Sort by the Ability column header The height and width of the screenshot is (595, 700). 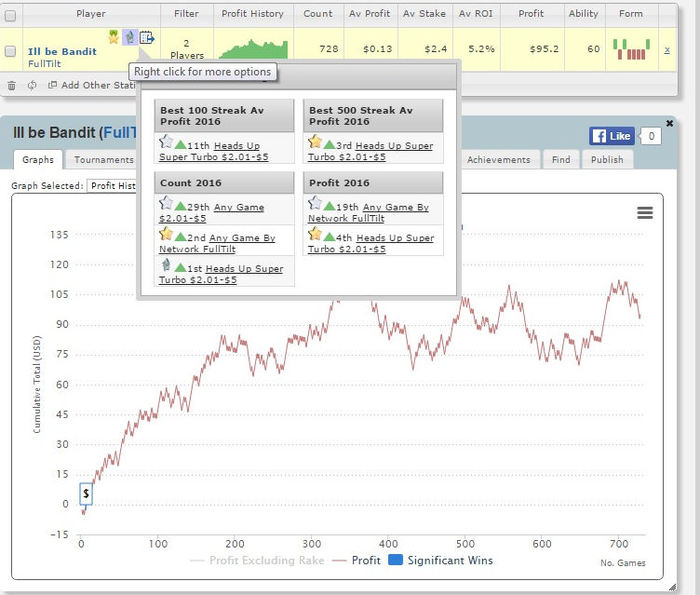pyautogui.click(x=583, y=14)
